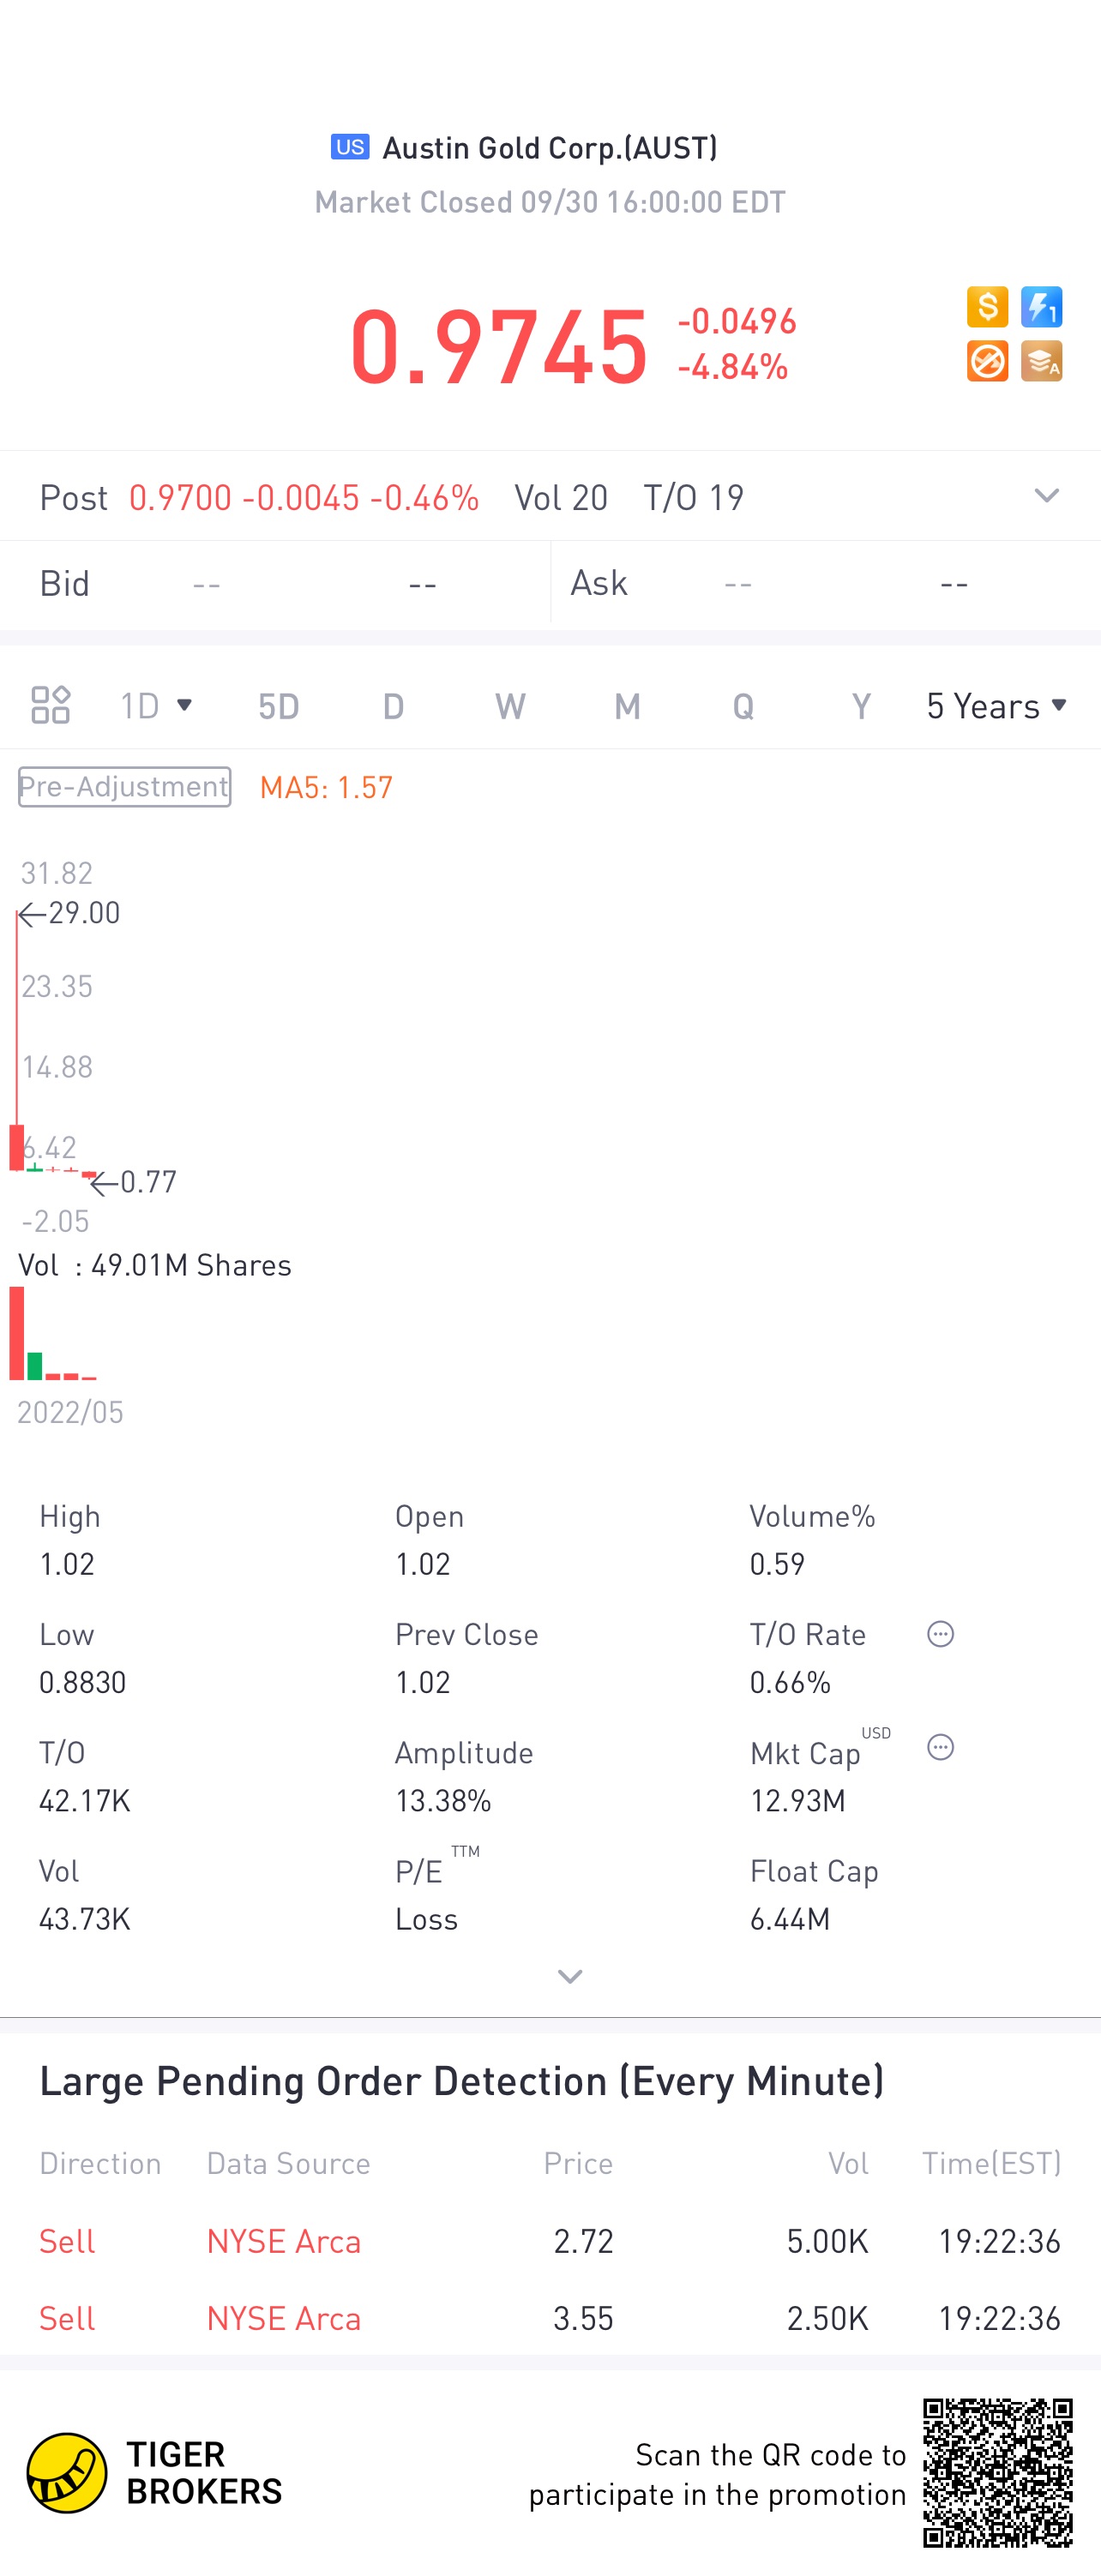
Task: Tap the first NYSE Arca sell order row
Action: click(550, 2241)
